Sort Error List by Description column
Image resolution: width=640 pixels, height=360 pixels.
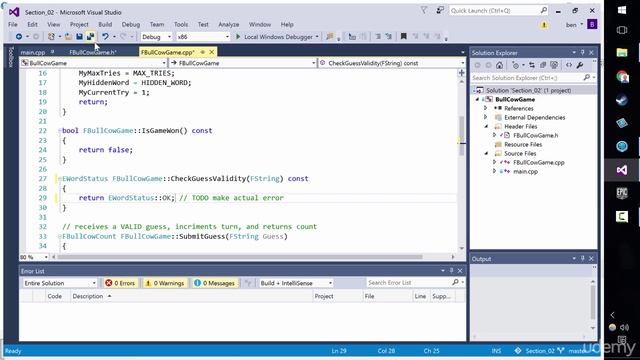click(88, 296)
